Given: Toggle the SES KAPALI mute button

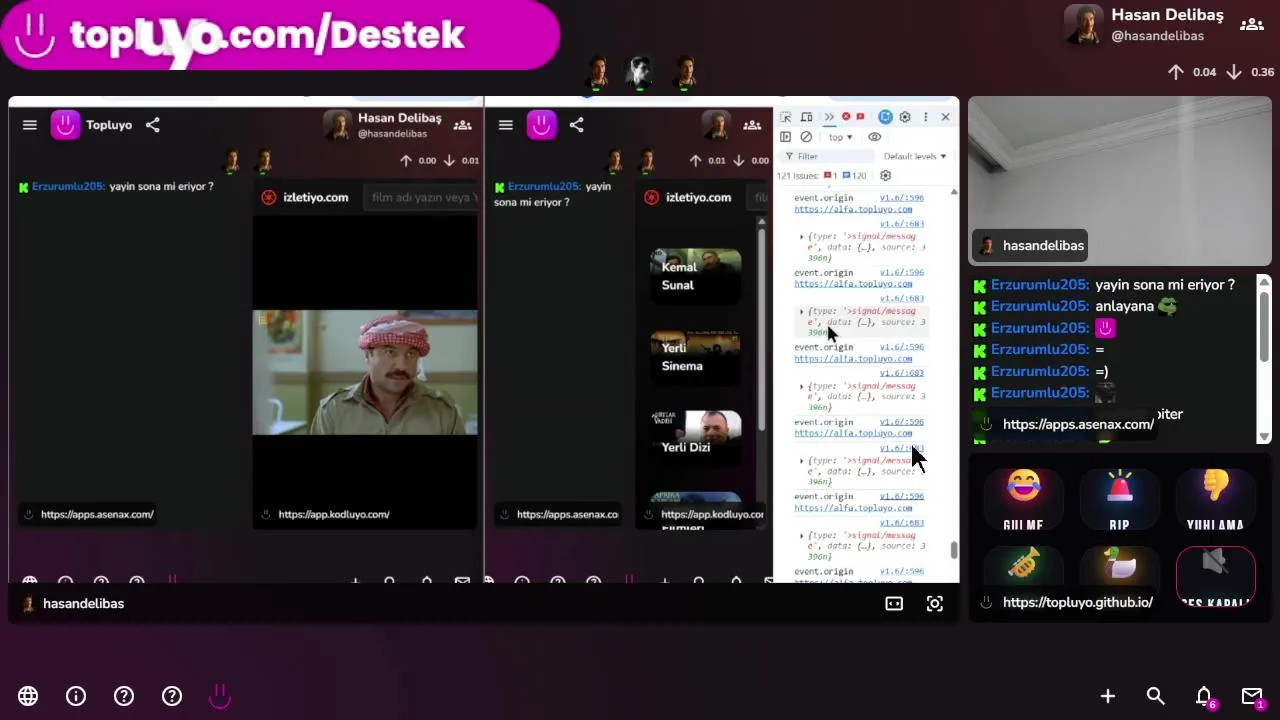Looking at the screenshot, I should click(x=1215, y=578).
